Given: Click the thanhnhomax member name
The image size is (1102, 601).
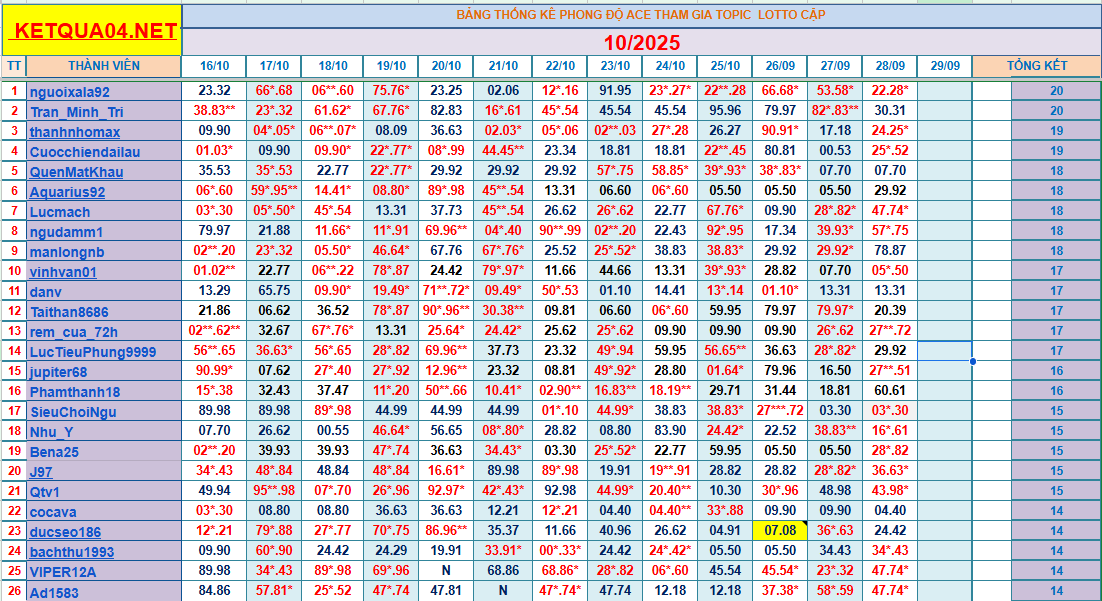Looking at the screenshot, I should coord(75,132).
